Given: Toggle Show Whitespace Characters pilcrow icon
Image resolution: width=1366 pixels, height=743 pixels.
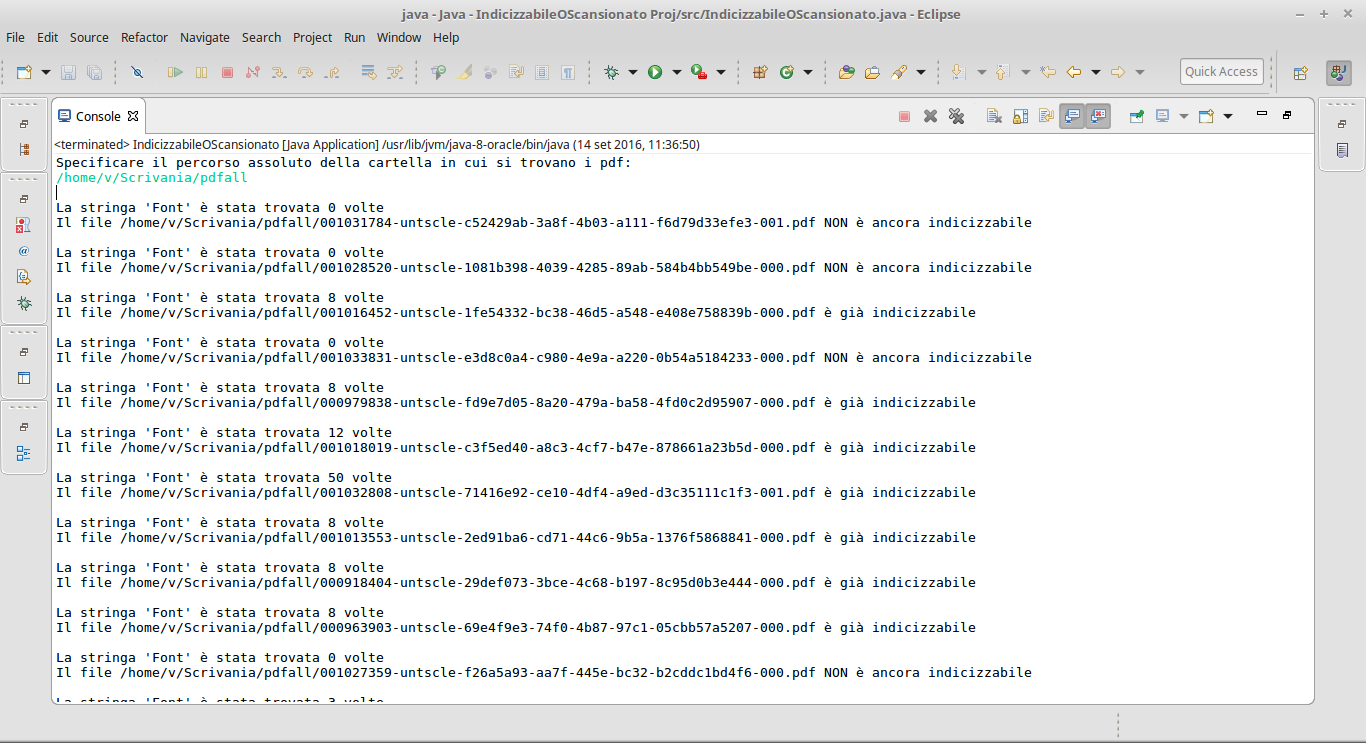Looking at the screenshot, I should pyautogui.click(x=568, y=72).
